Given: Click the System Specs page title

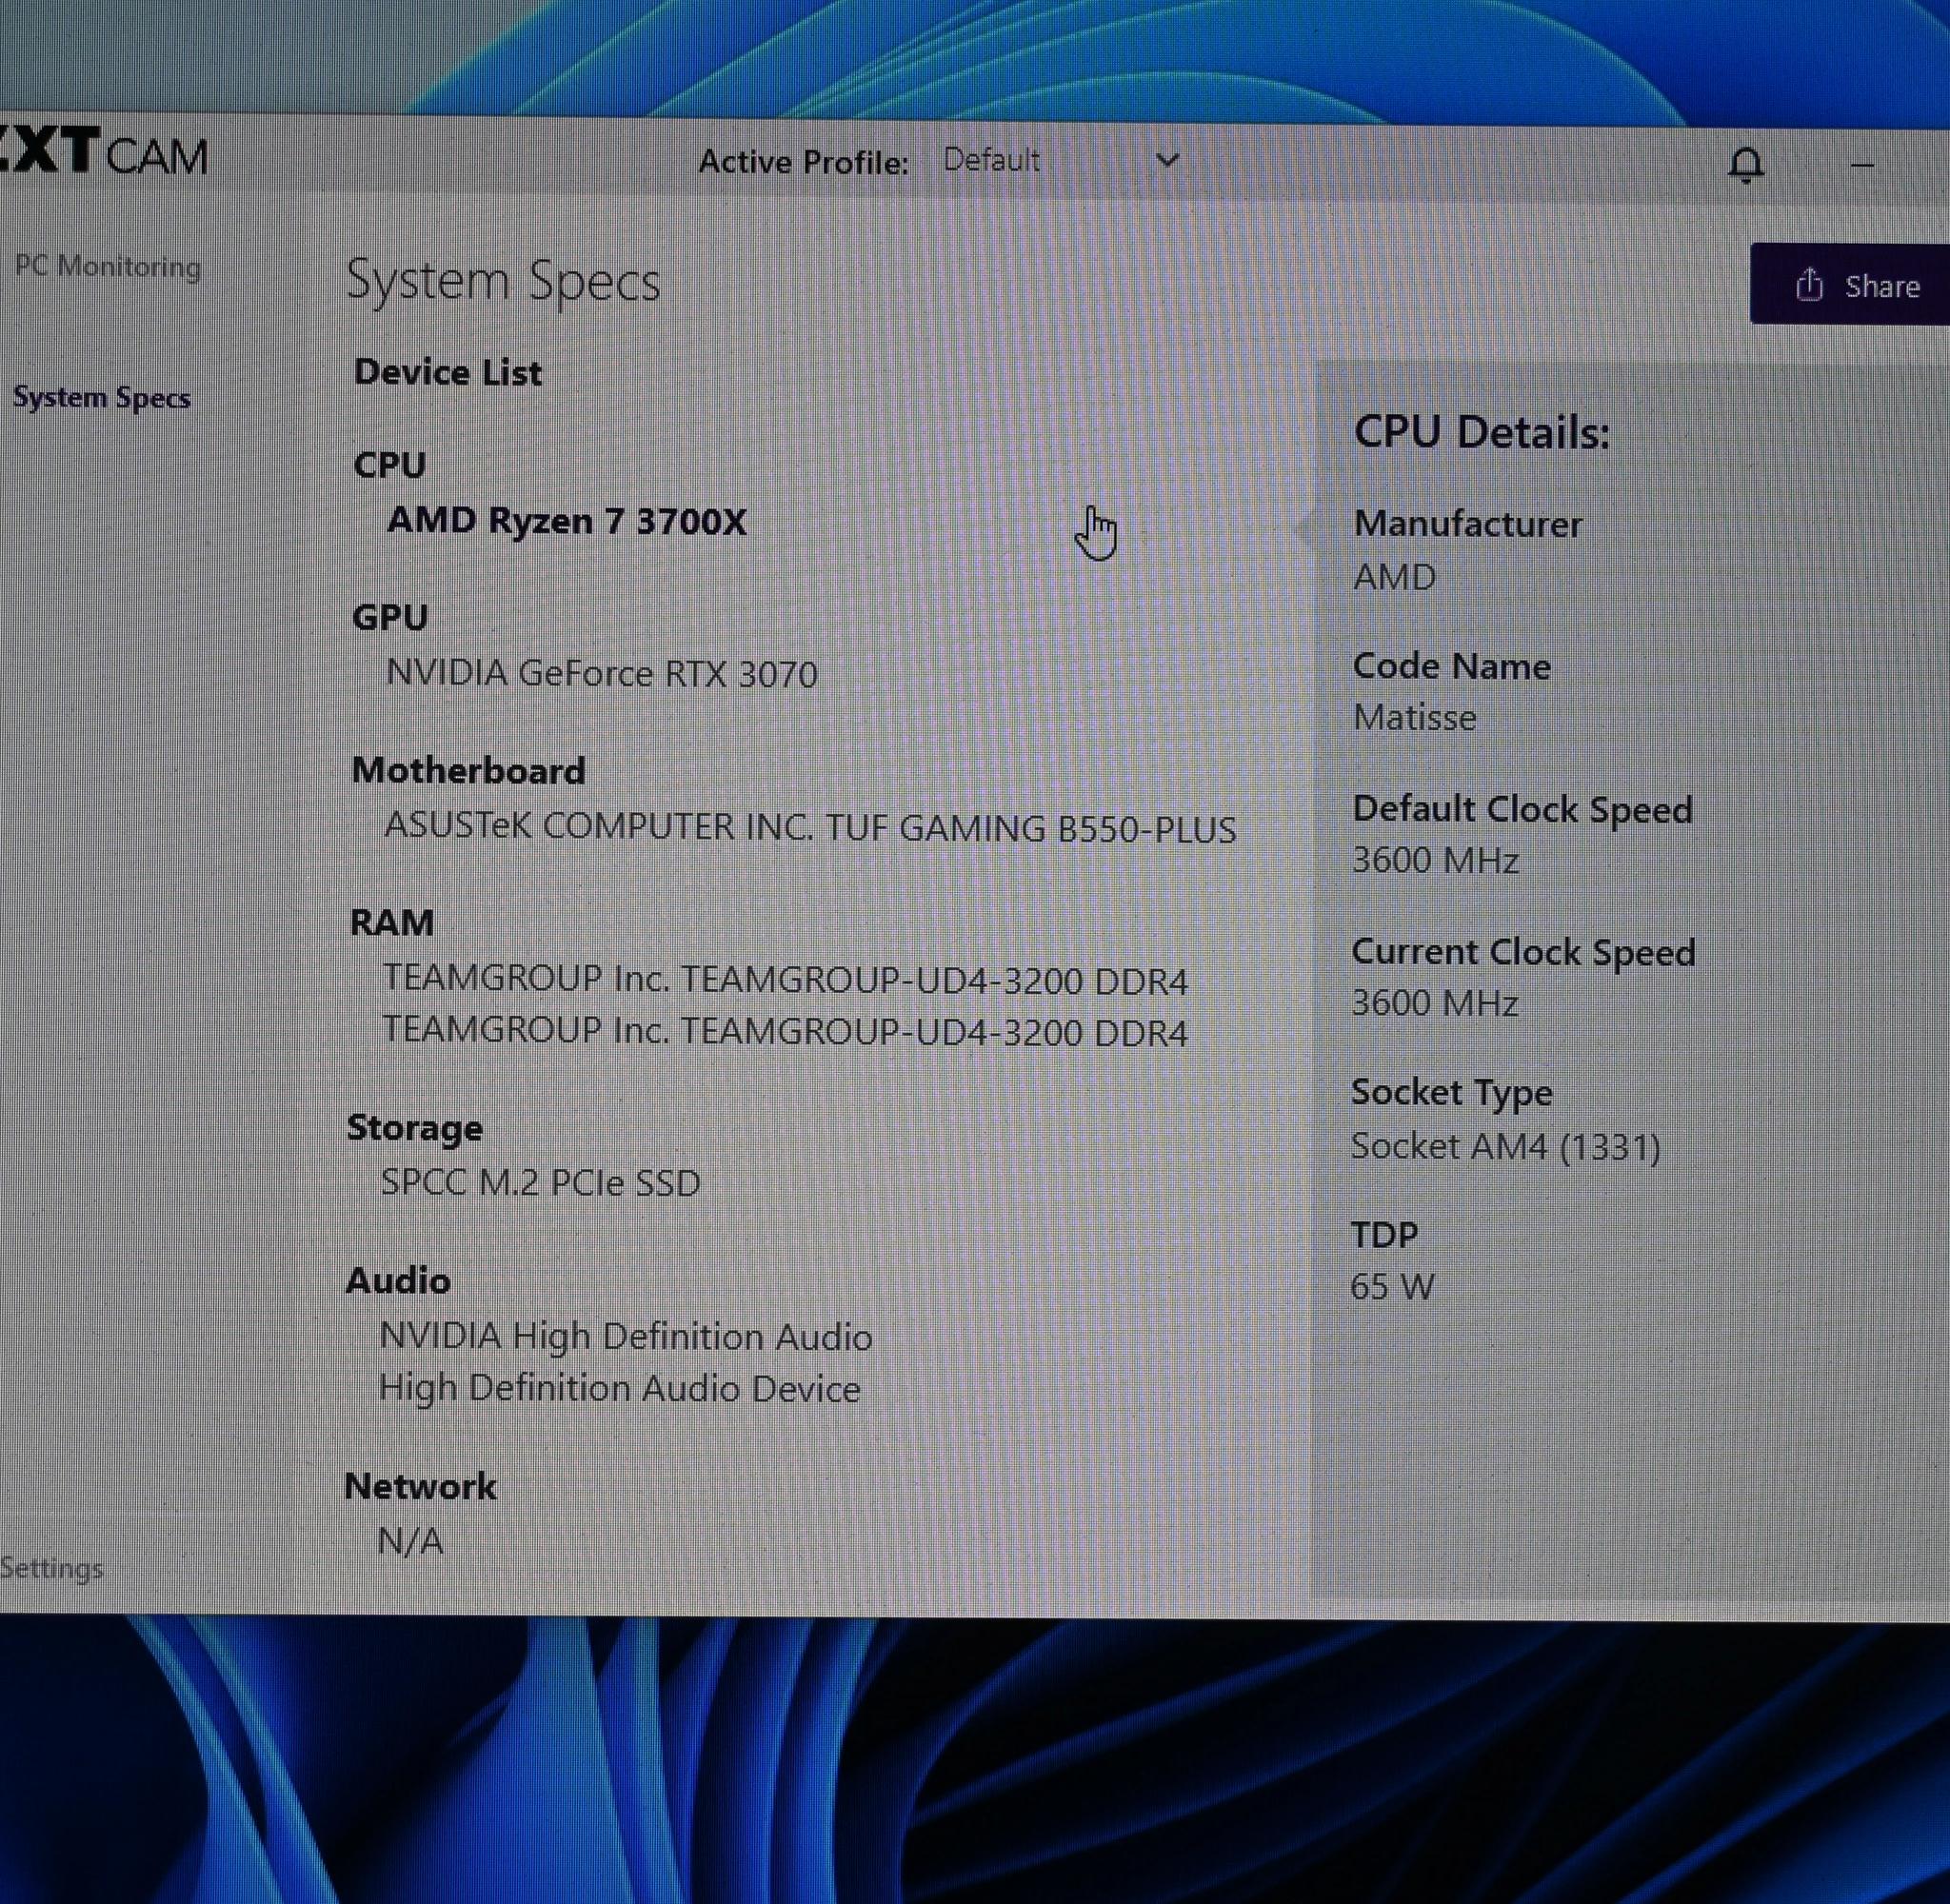Looking at the screenshot, I should (503, 281).
